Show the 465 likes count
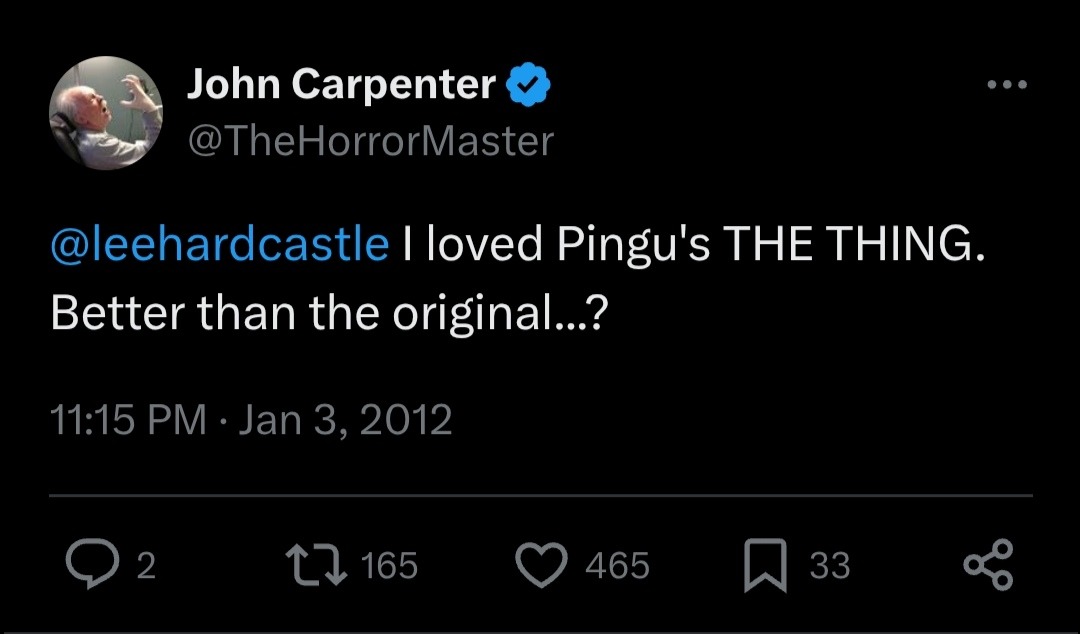Viewport: 1080px width, 634px height. (x=617, y=566)
